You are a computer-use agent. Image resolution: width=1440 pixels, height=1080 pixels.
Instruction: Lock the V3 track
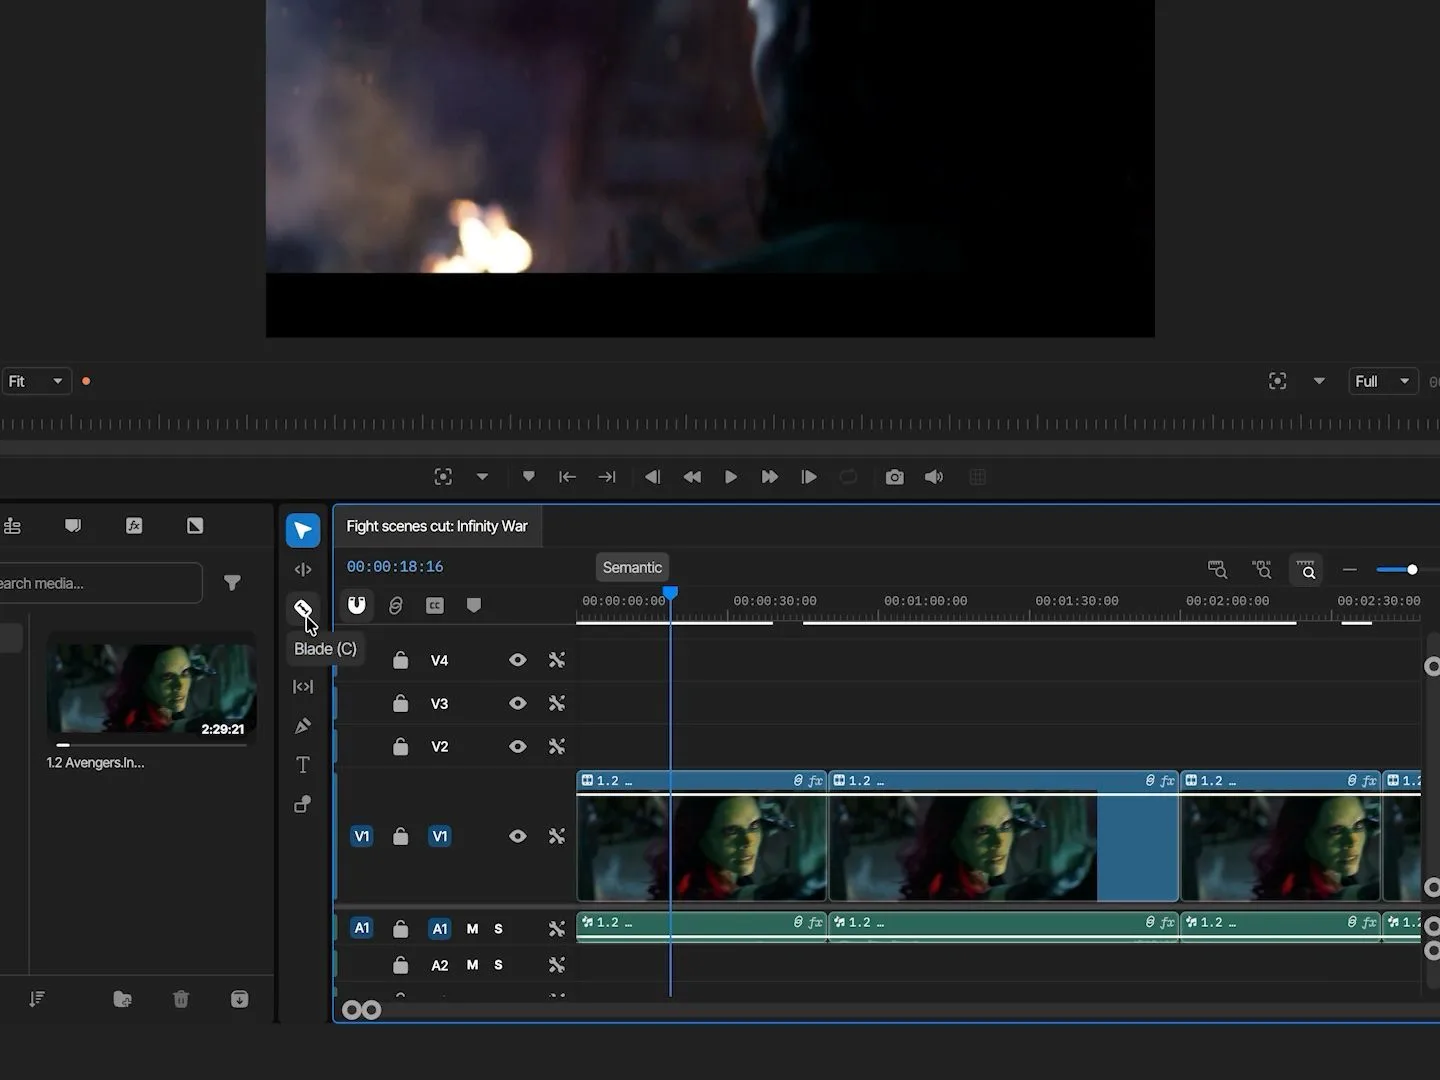coord(400,704)
